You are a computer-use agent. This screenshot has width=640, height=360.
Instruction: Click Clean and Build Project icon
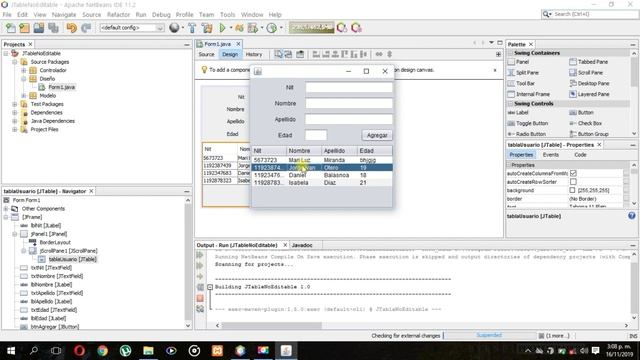coord(207,28)
